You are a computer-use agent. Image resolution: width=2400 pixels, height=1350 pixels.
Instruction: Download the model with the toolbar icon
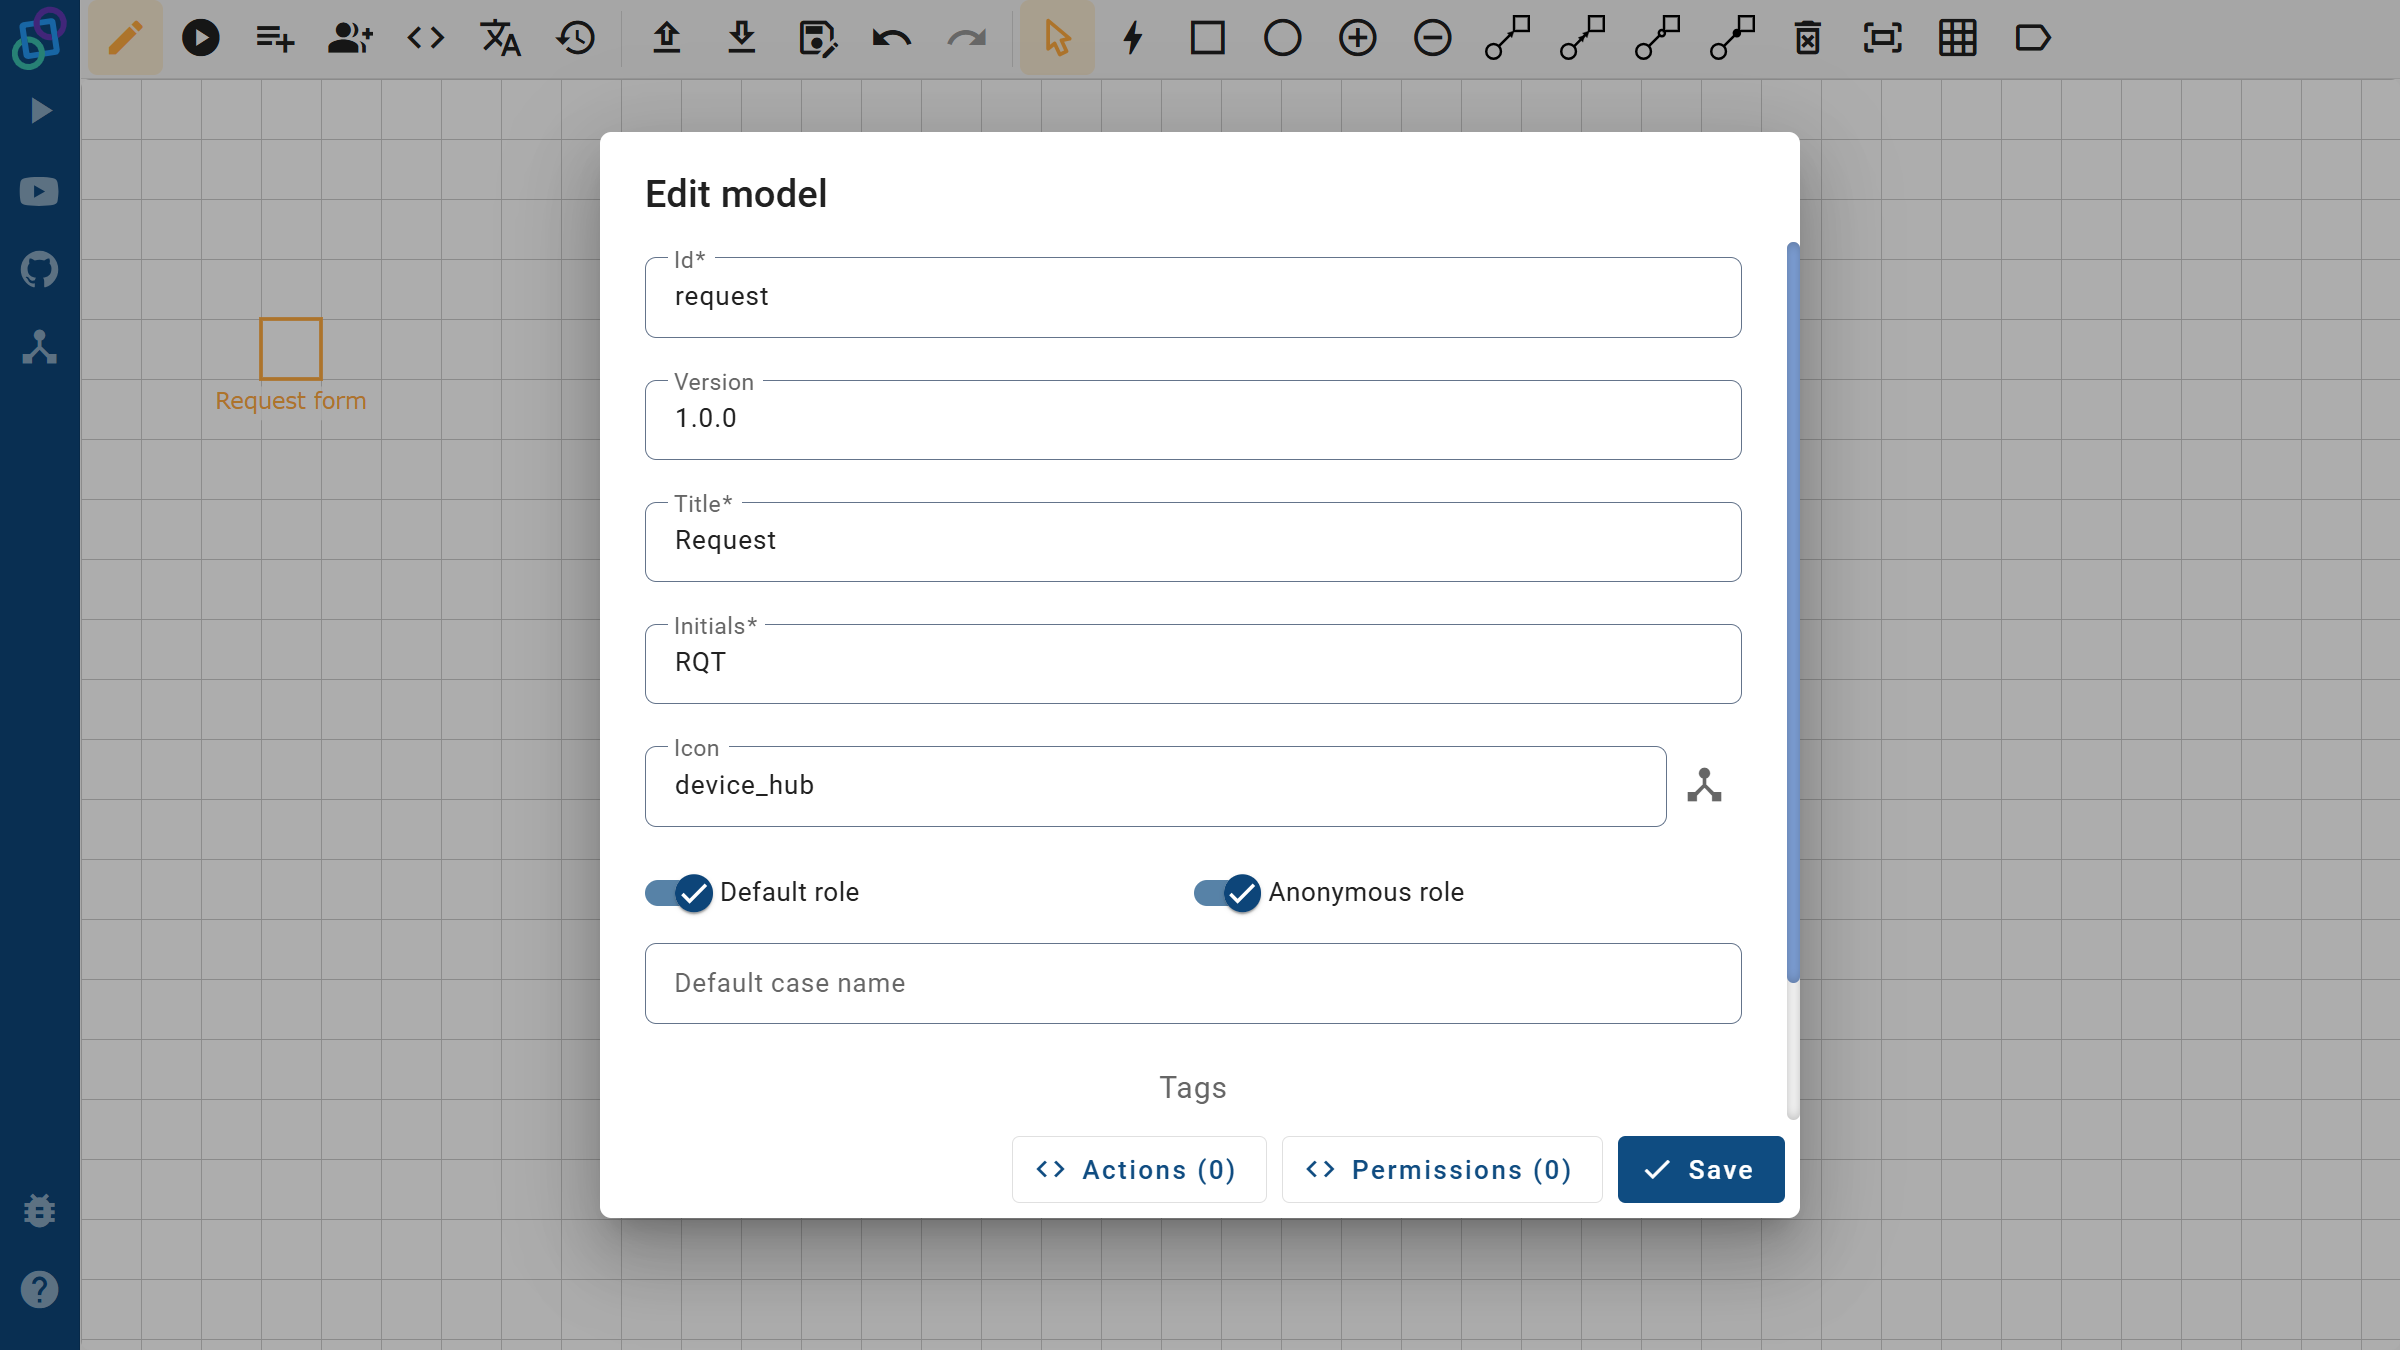(x=741, y=38)
